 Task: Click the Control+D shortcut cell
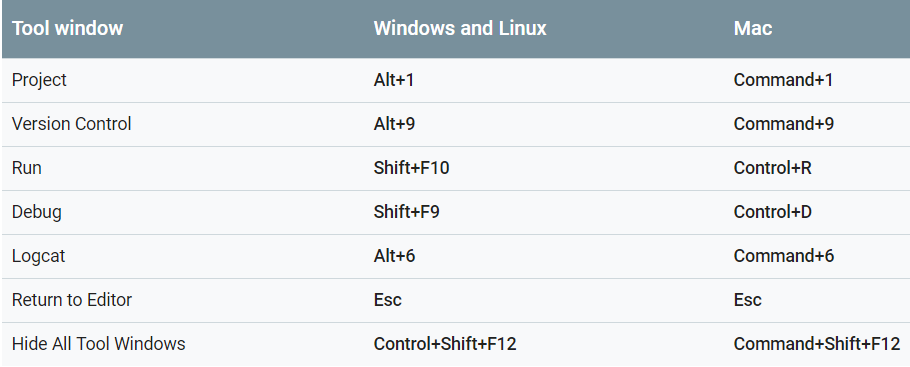[772, 212]
